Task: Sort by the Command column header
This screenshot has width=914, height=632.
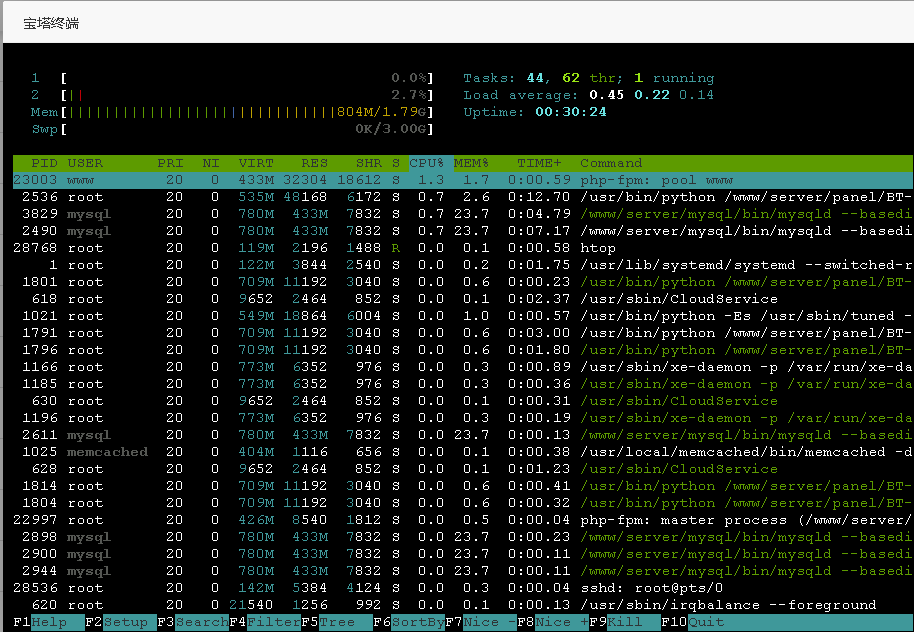Action: [x=611, y=163]
